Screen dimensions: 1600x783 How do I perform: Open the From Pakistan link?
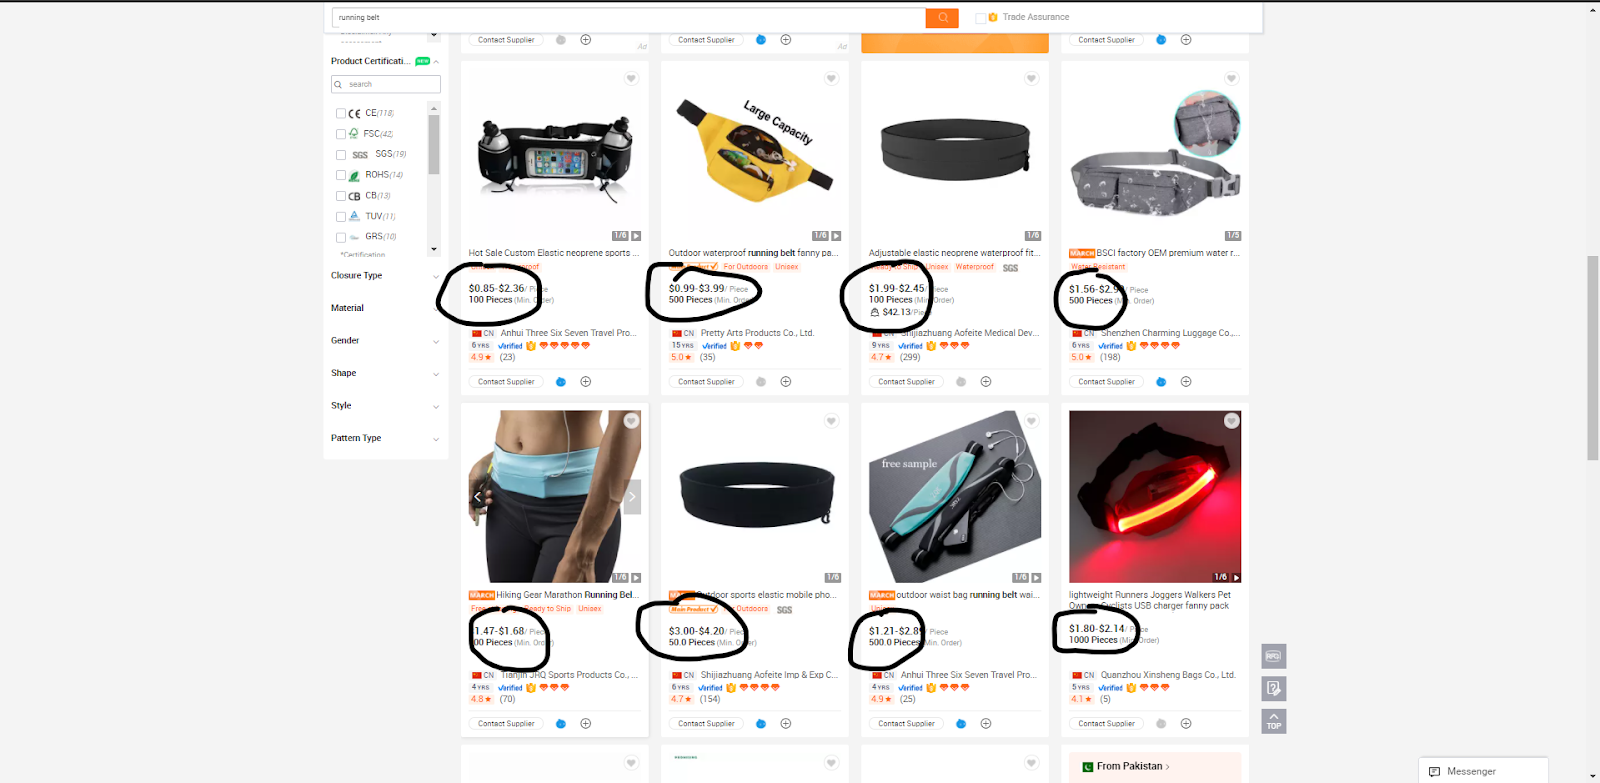1133,767
